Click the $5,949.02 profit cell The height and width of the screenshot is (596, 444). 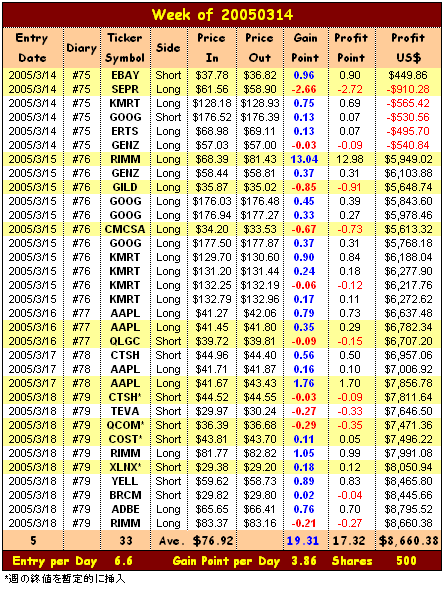(x=408, y=159)
